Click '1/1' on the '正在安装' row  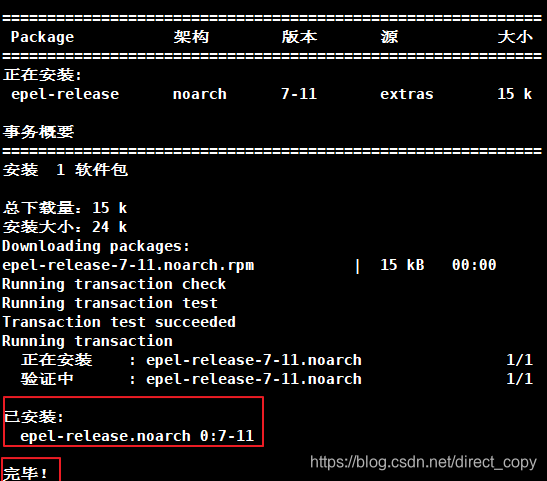pos(519,360)
